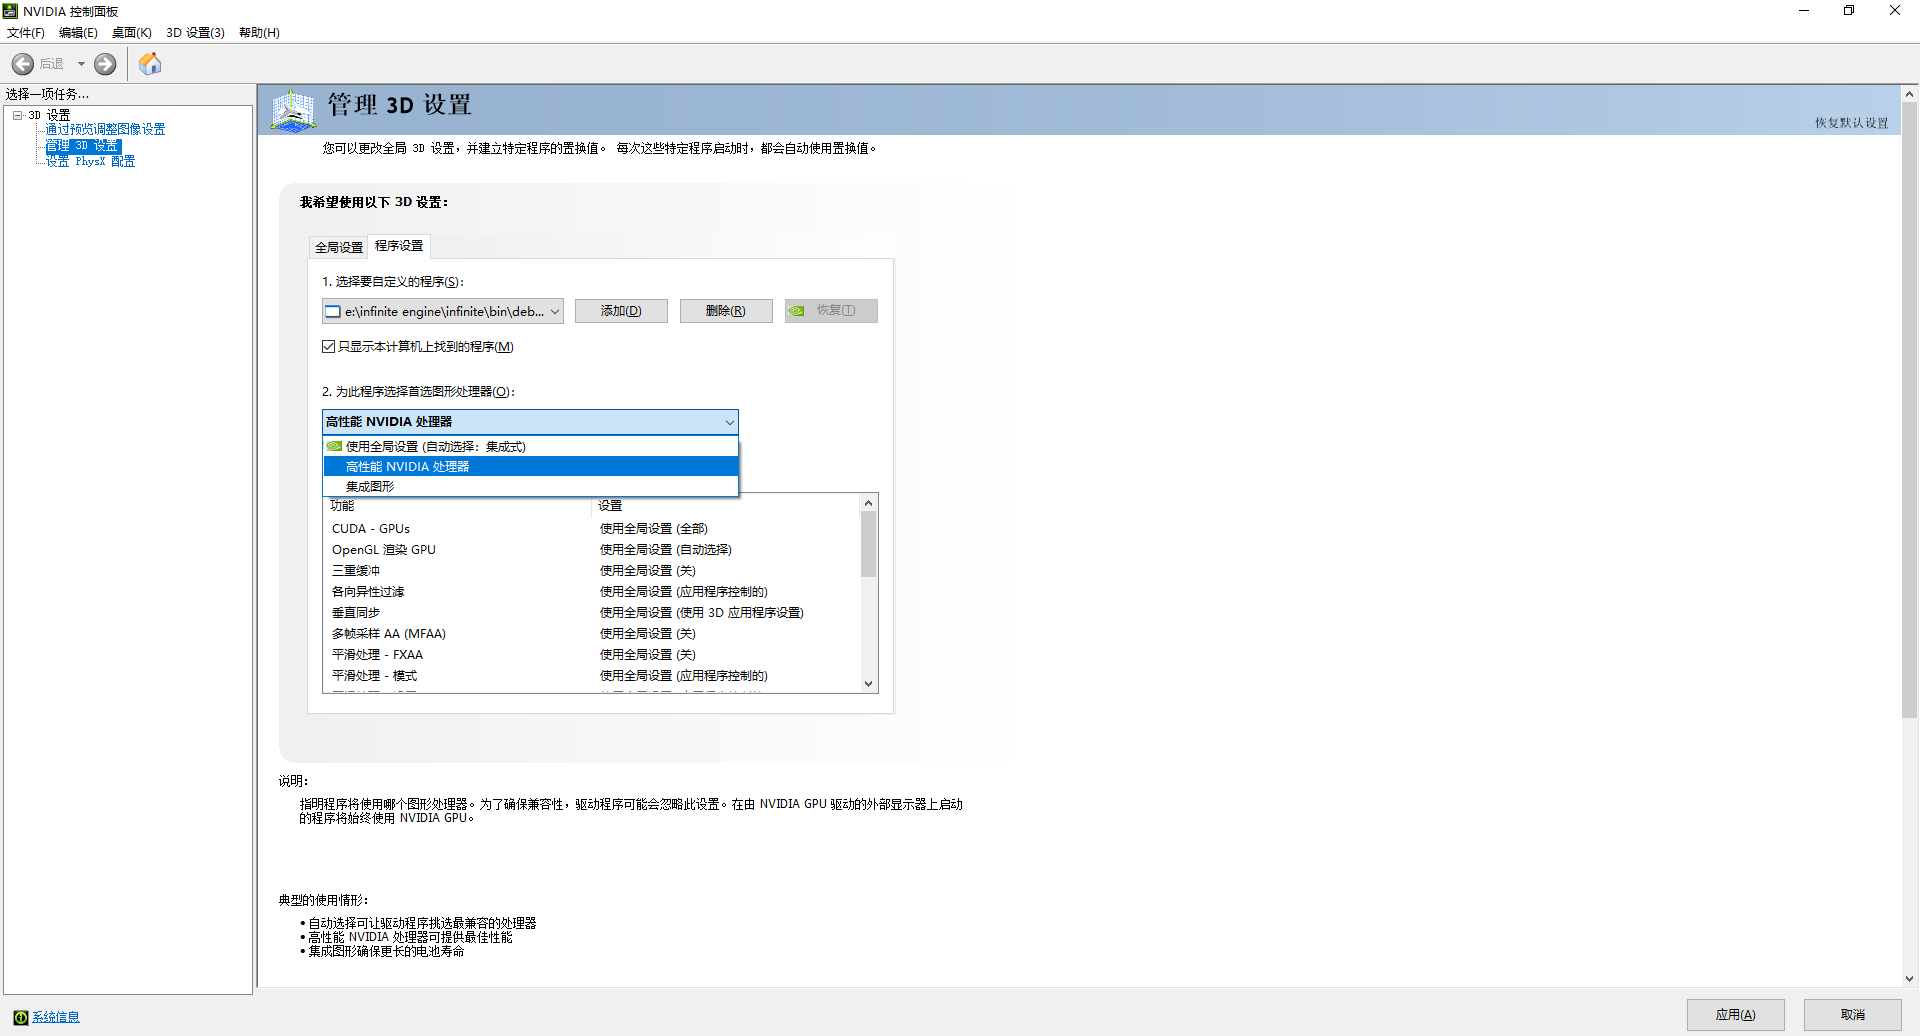Collapse the 3D 设置 tree node
Viewport: 1920px width, 1036px height.
pyautogui.click(x=18, y=115)
